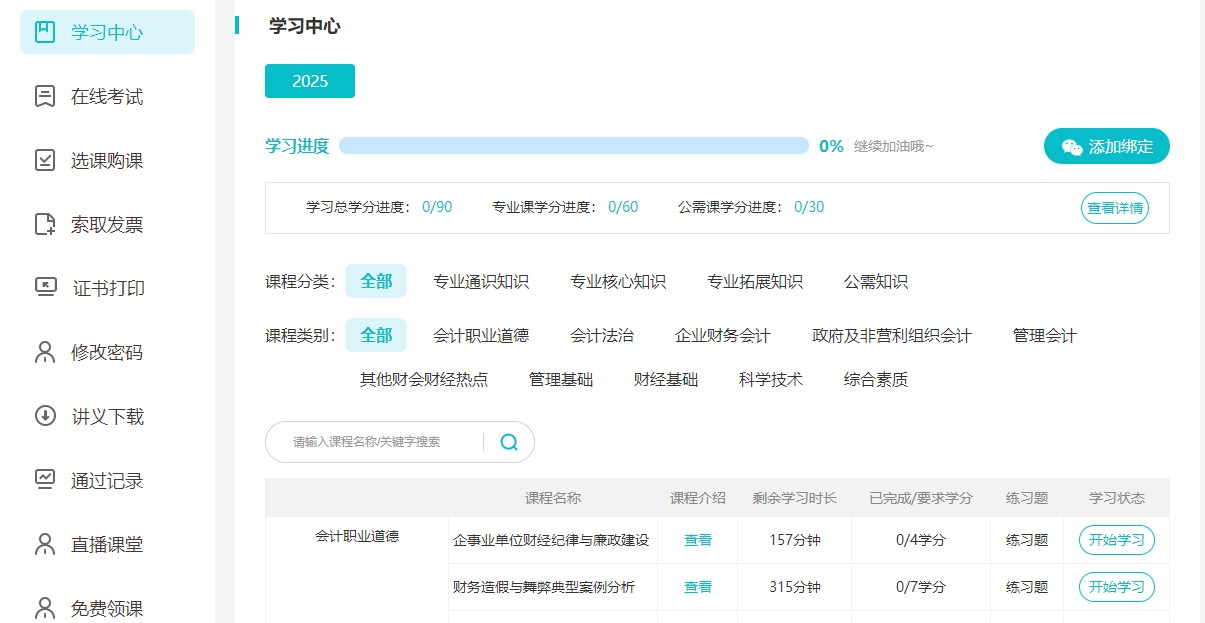Open 证书打印 in the sidebar
The width and height of the screenshot is (1205, 623).
click(42, 288)
